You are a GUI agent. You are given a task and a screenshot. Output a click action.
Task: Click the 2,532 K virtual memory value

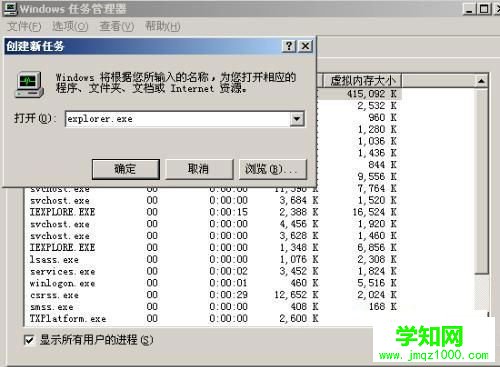point(377,106)
